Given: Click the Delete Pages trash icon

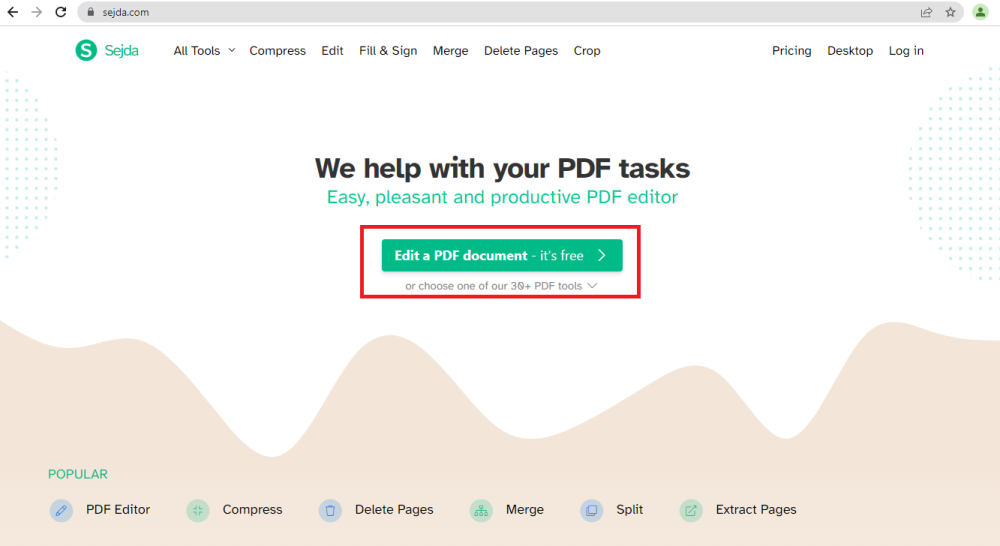Looking at the screenshot, I should click(330, 510).
